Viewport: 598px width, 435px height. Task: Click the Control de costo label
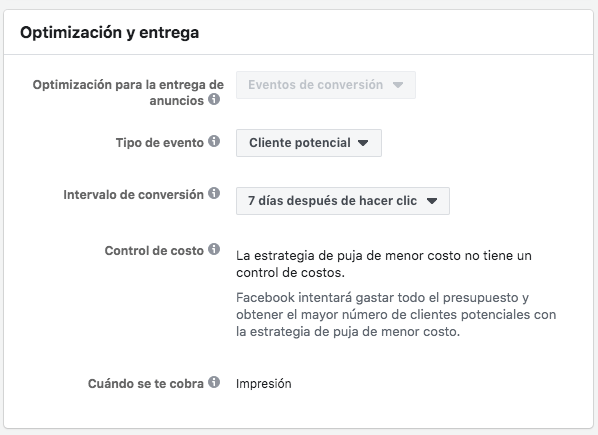154,250
